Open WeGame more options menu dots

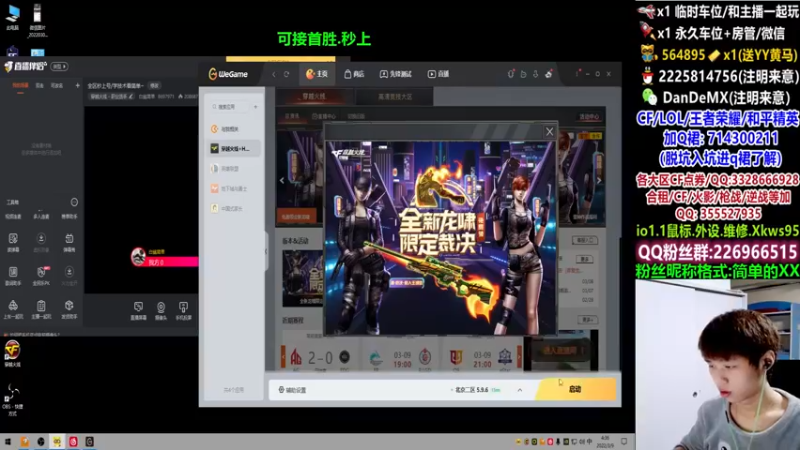[x=577, y=74]
